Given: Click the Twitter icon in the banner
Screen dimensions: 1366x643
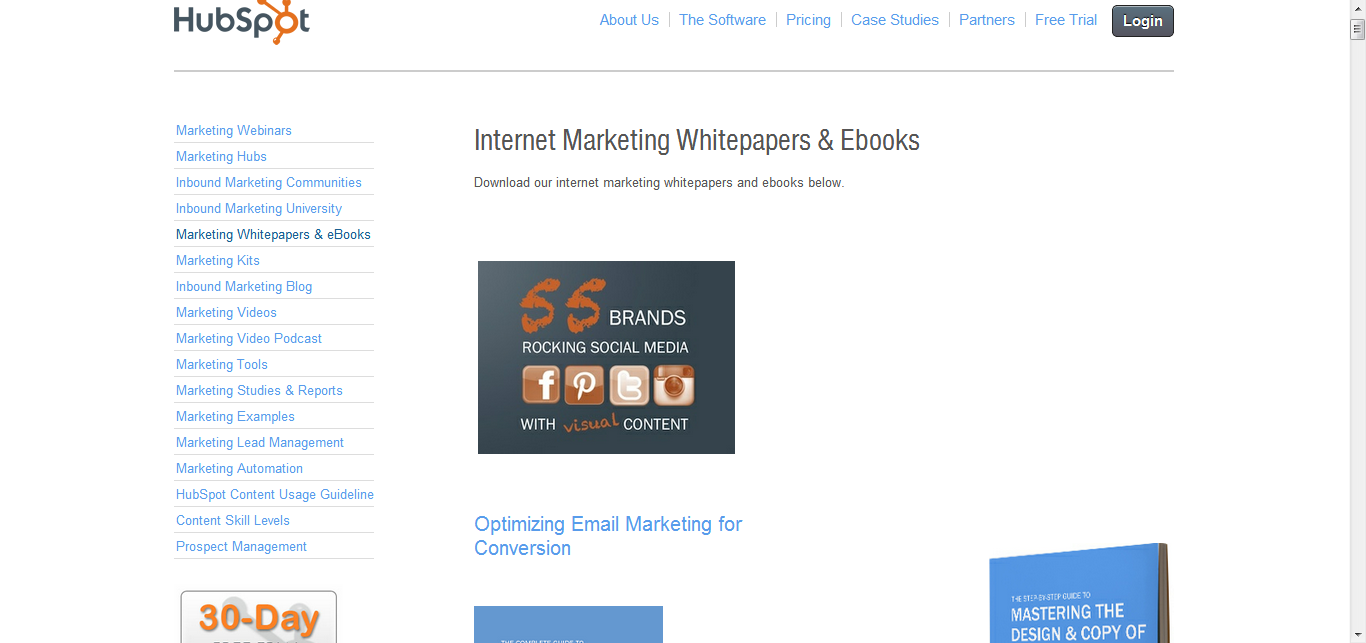Looking at the screenshot, I should (x=629, y=385).
